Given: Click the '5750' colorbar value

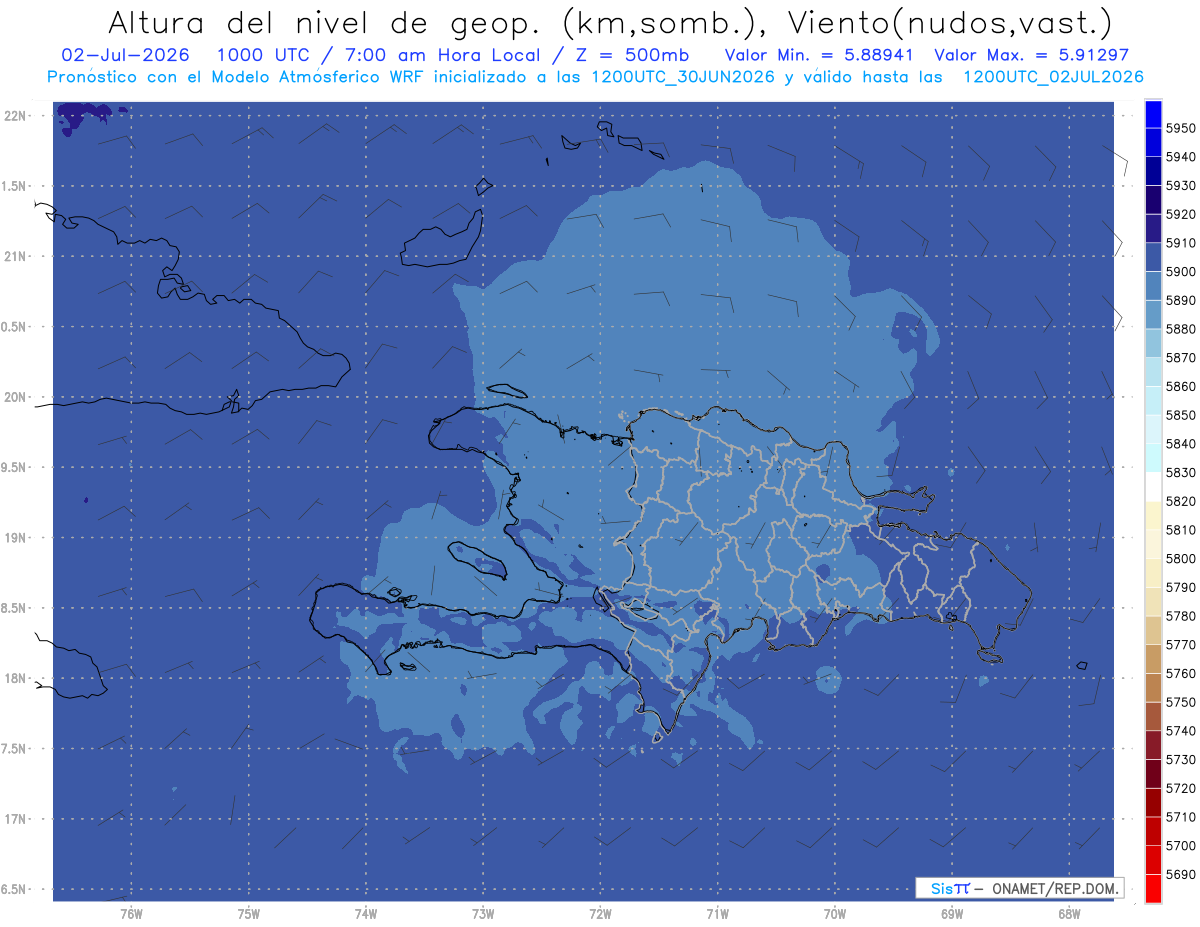Looking at the screenshot, I should (1181, 702).
